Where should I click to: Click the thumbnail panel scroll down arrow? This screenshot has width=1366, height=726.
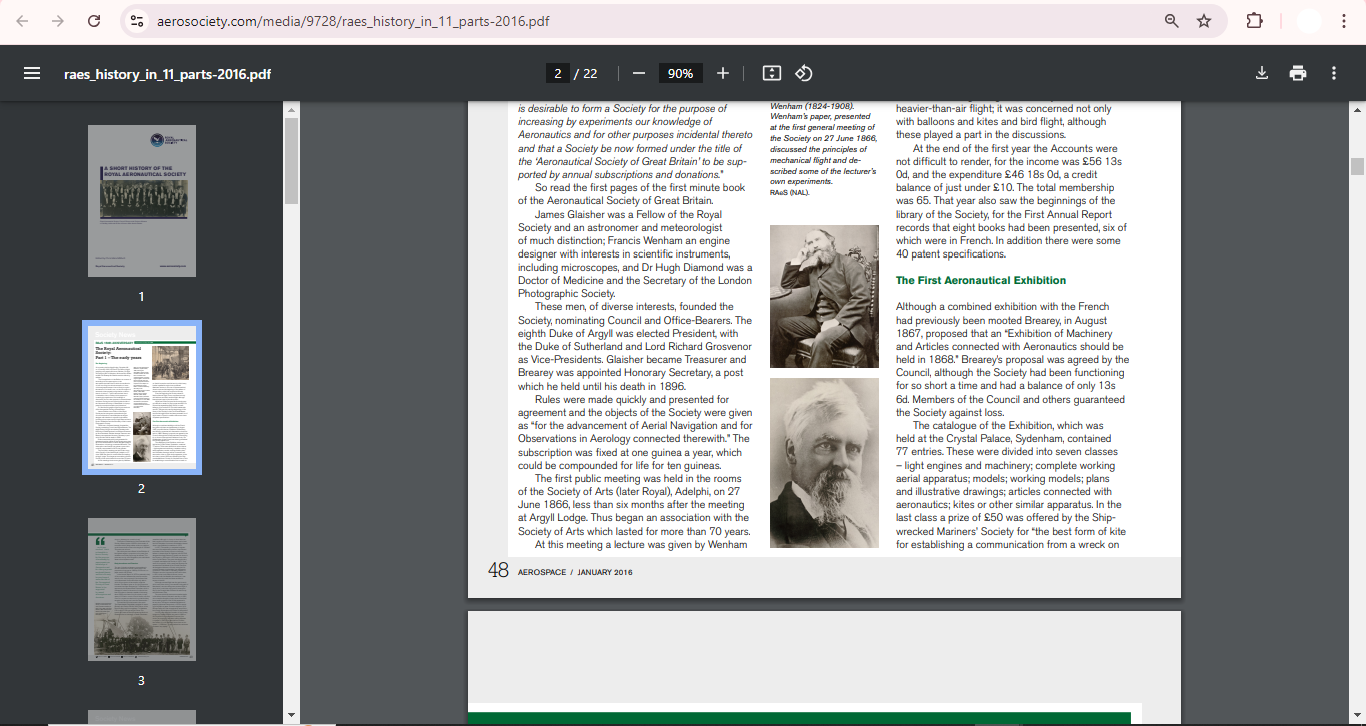tap(291, 714)
